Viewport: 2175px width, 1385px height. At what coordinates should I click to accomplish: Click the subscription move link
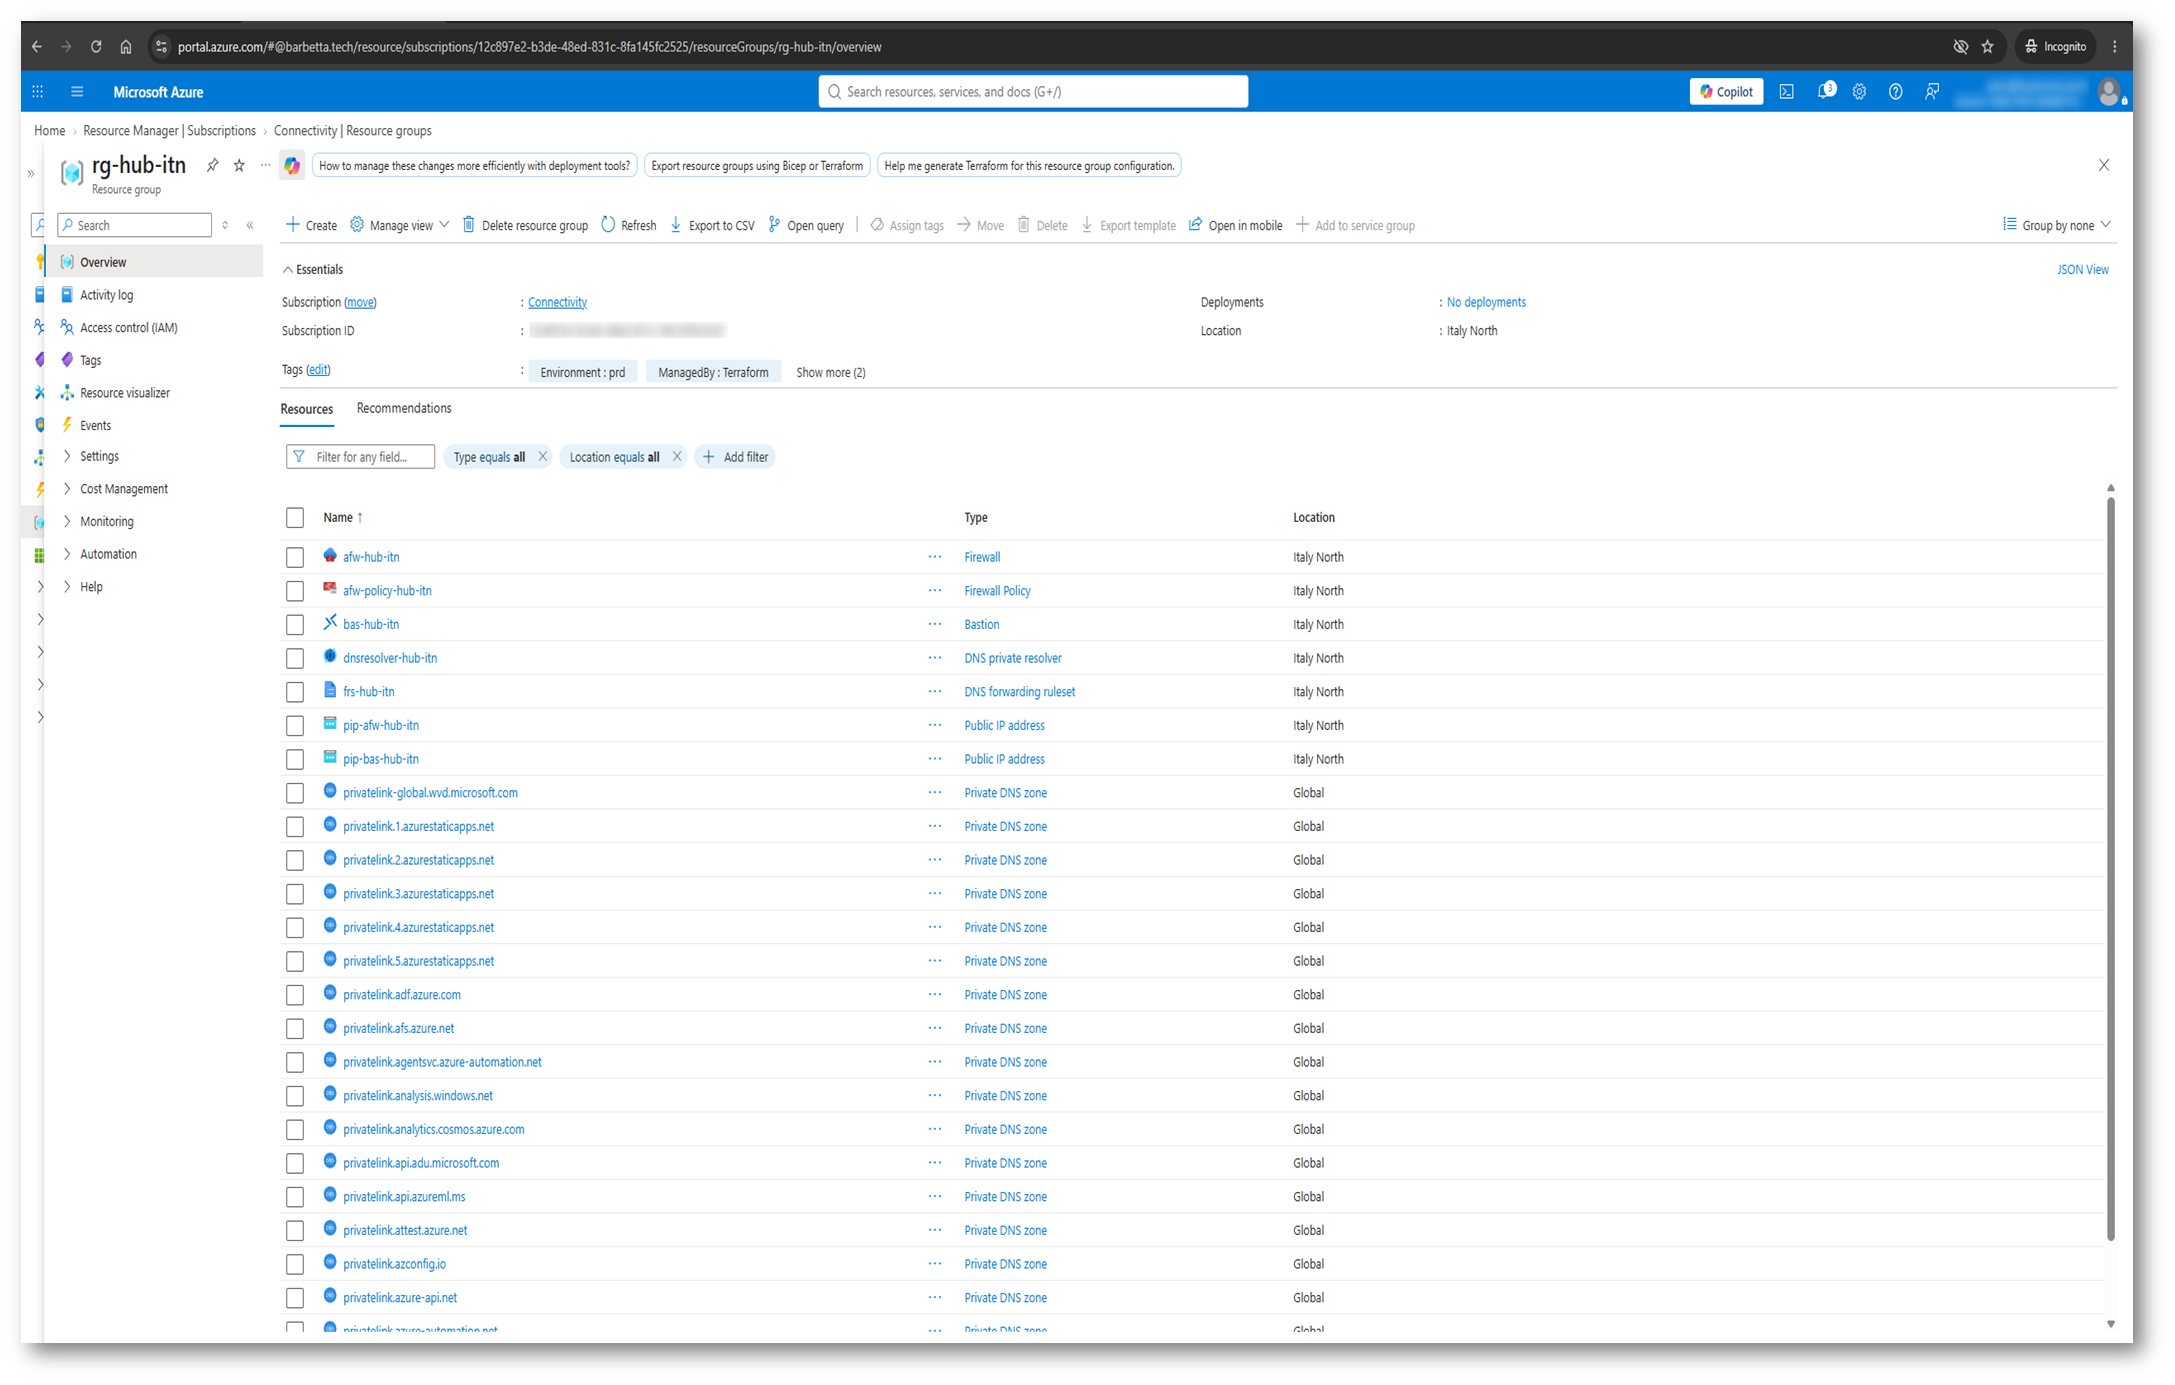click(360, 303)
